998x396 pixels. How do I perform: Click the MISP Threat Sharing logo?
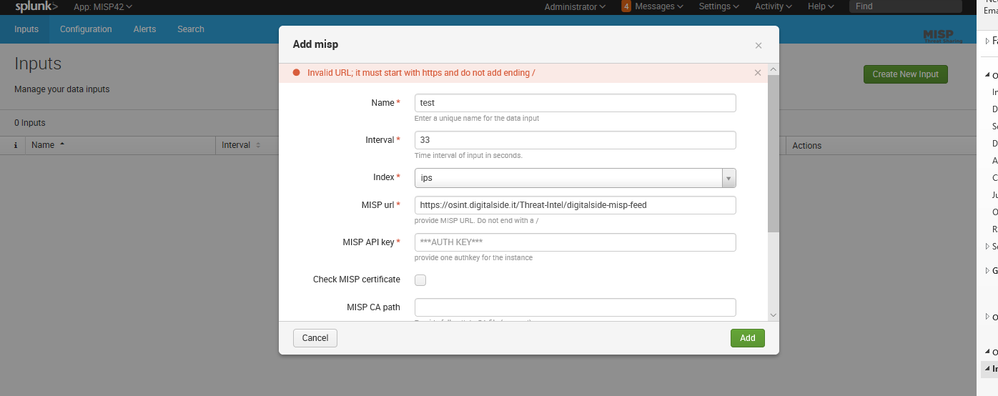pos(943,36)
